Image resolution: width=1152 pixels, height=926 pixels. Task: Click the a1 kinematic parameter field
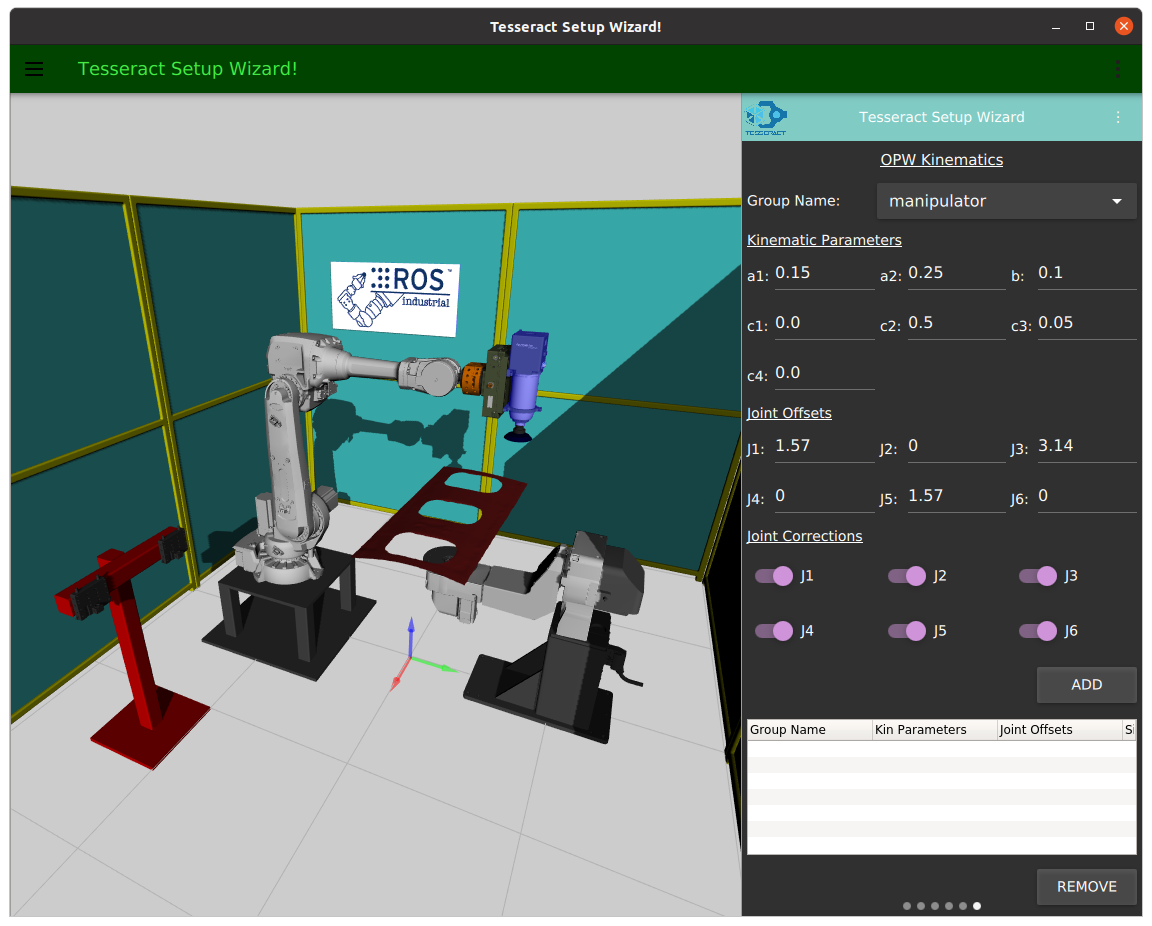pyautogui.click(x=824, y=273)
